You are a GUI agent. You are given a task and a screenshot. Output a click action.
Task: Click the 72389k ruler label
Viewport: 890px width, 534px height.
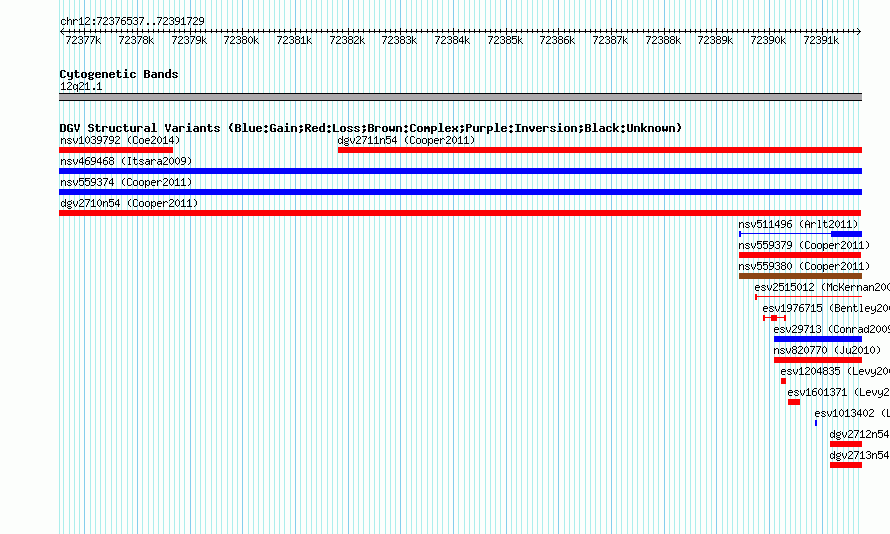point(715,40)
